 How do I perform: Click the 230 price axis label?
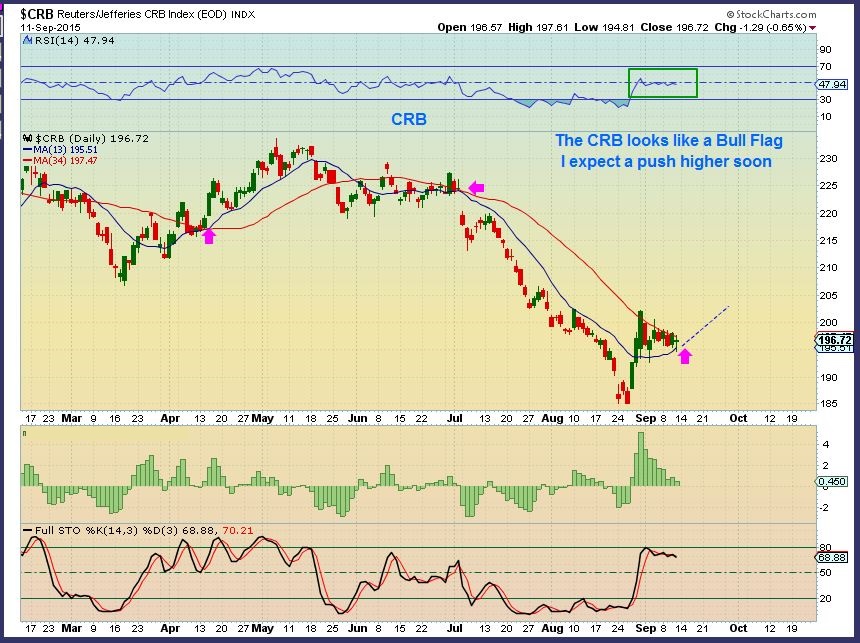click(828, 159)
